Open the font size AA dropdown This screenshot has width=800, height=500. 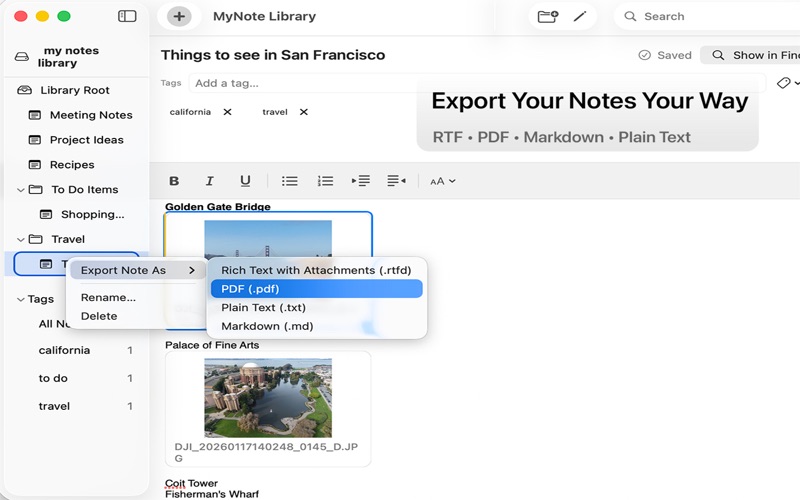tap(442, 181)
